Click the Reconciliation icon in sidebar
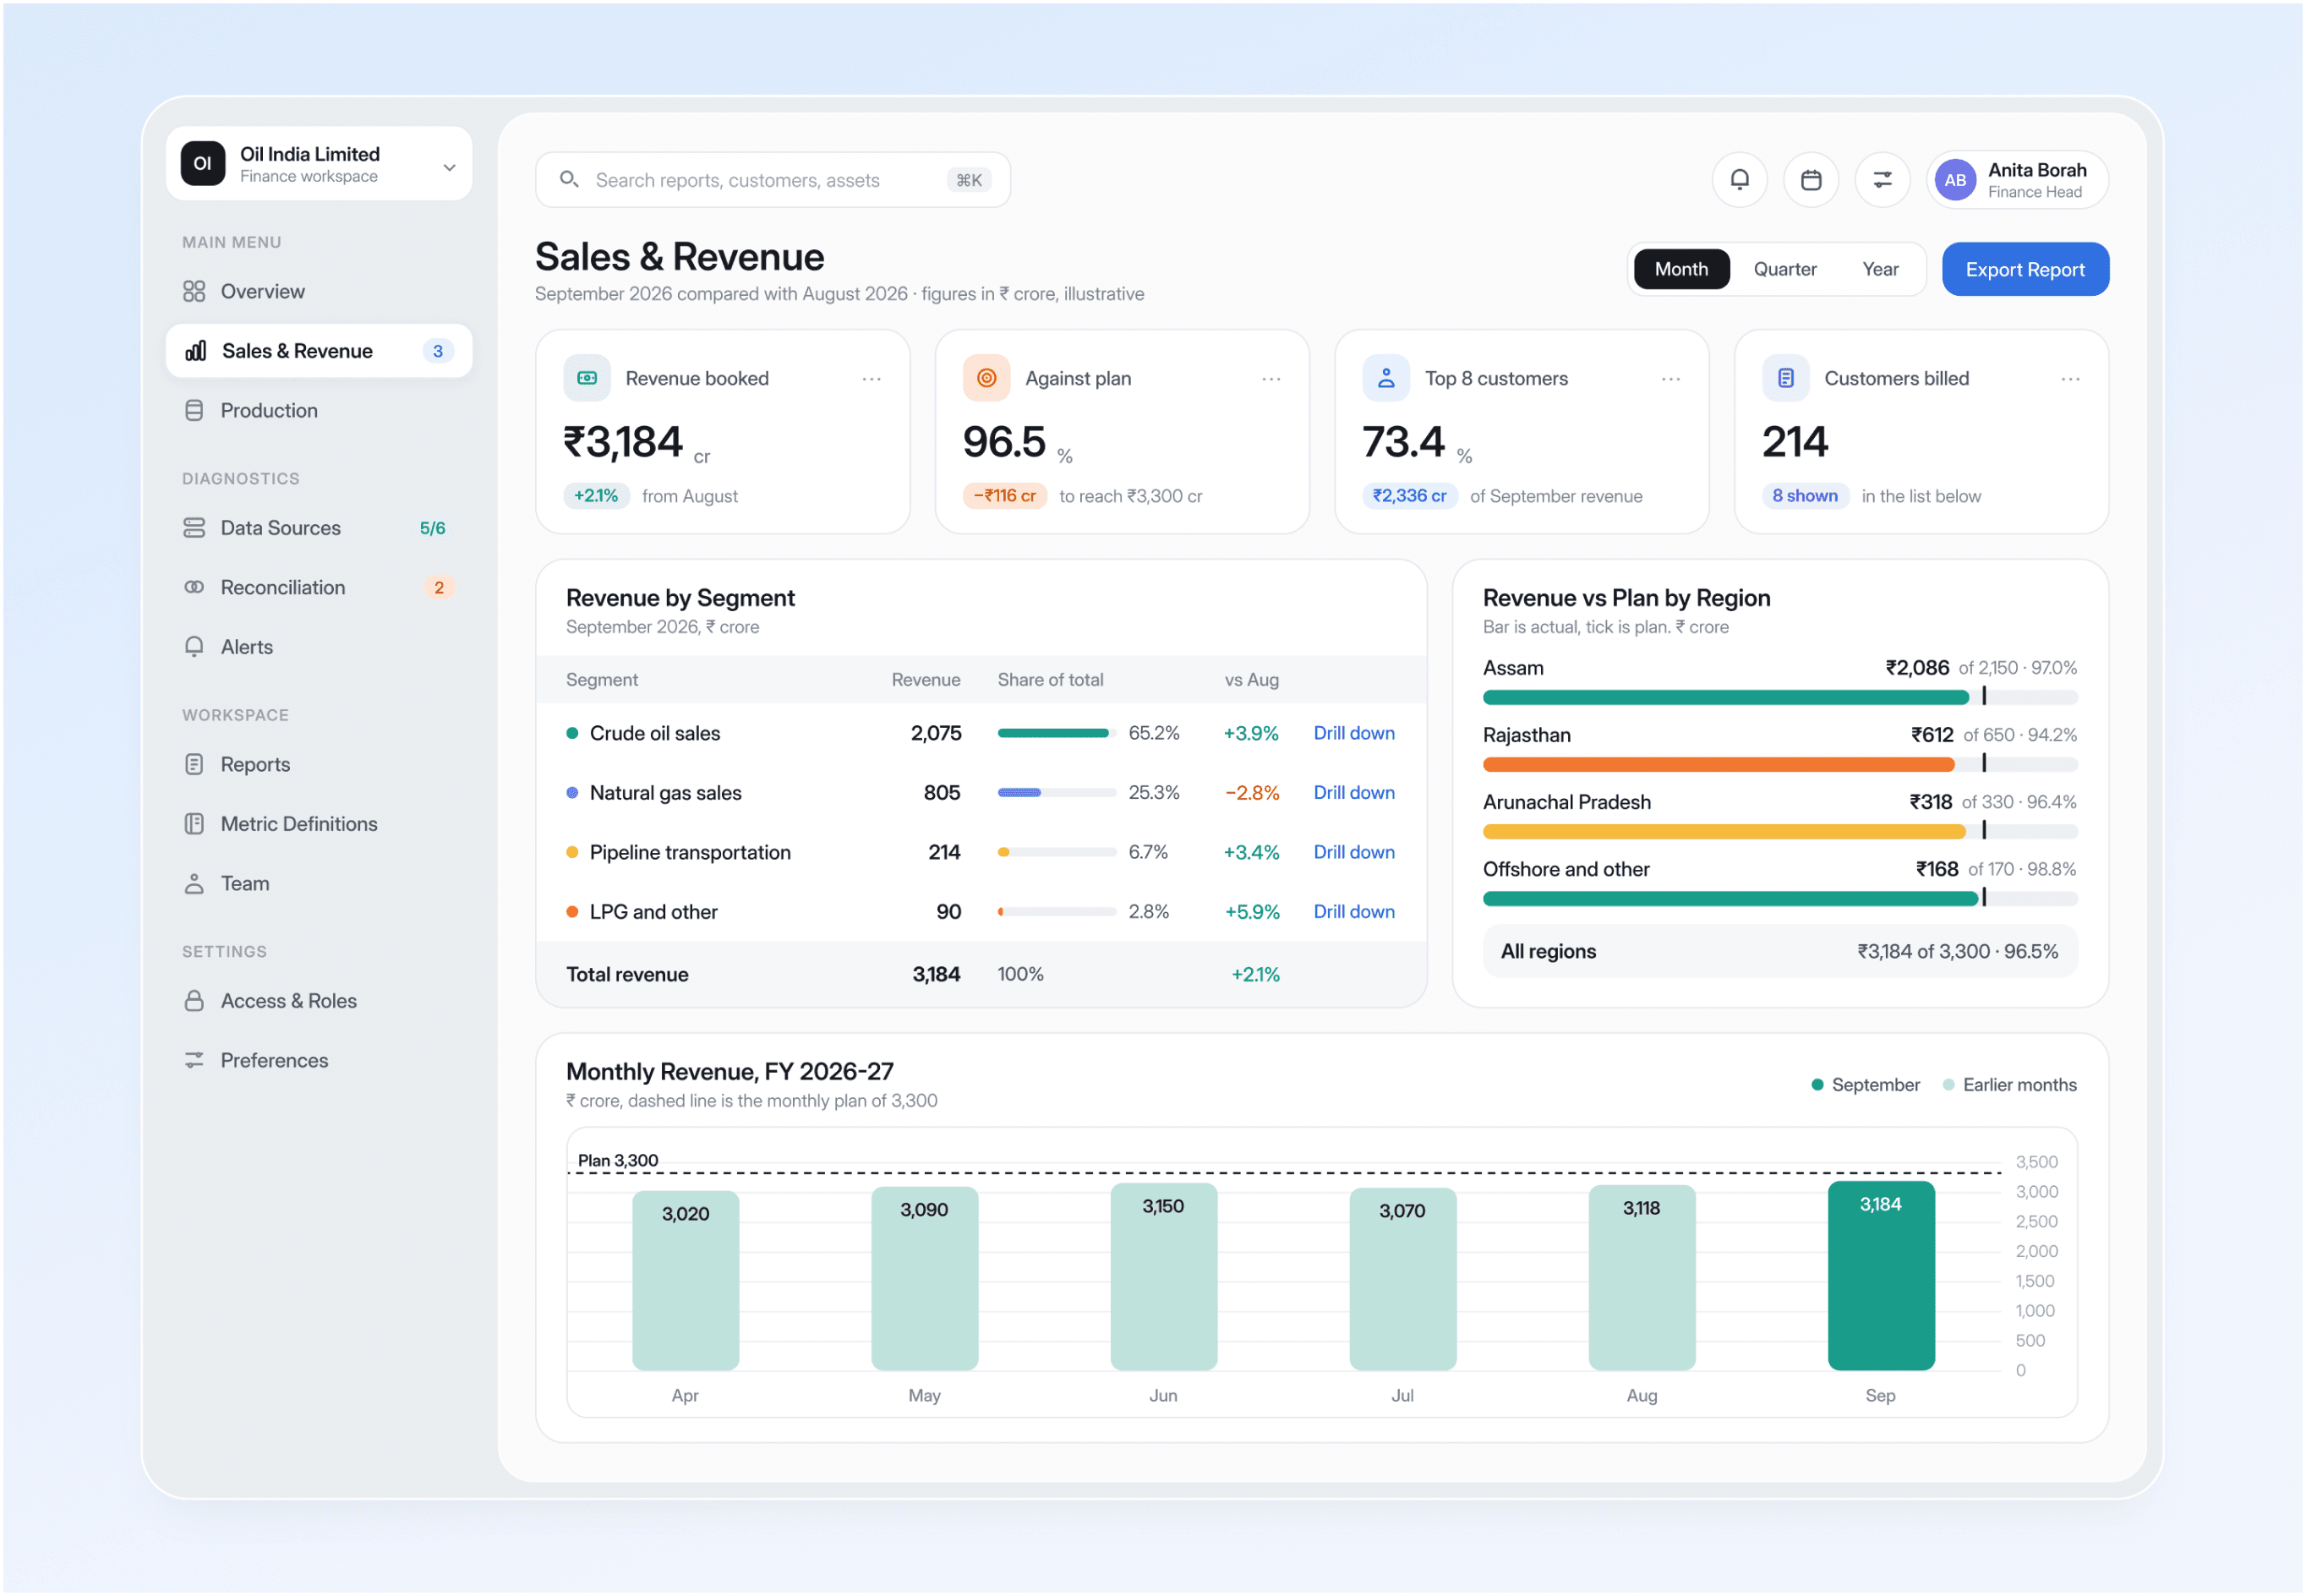The width and height of the screenshot is (2306, 1596). click(x=194, y=587)
